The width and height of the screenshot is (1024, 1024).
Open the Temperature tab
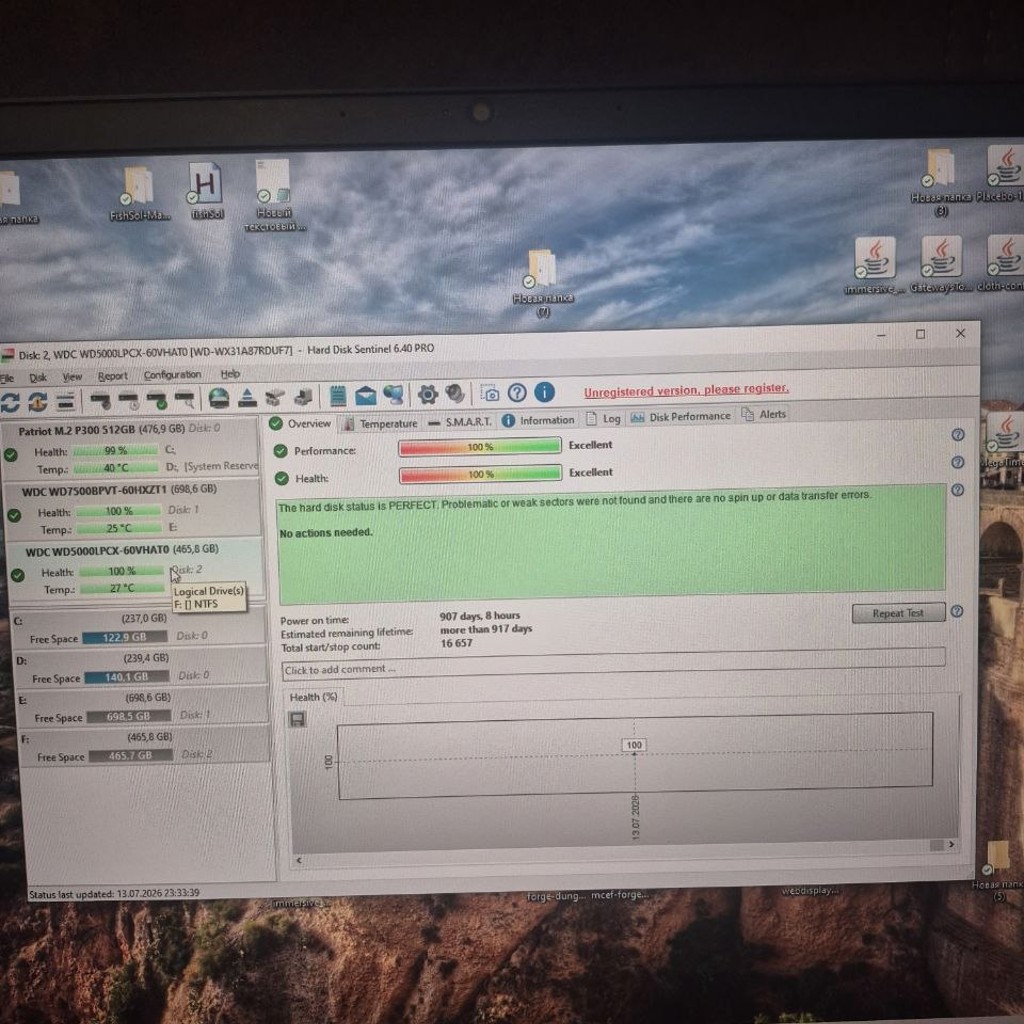point(380,424)
